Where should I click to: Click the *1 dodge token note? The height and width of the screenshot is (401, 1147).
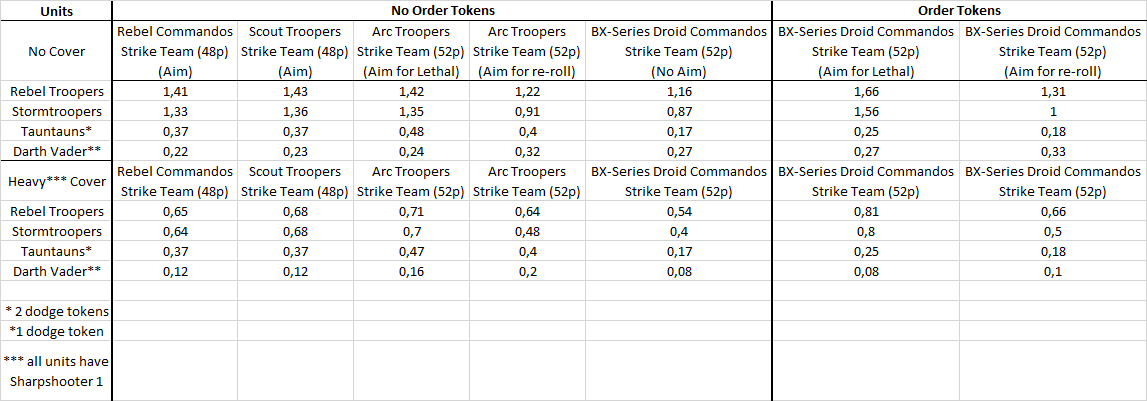click(56, 331)
